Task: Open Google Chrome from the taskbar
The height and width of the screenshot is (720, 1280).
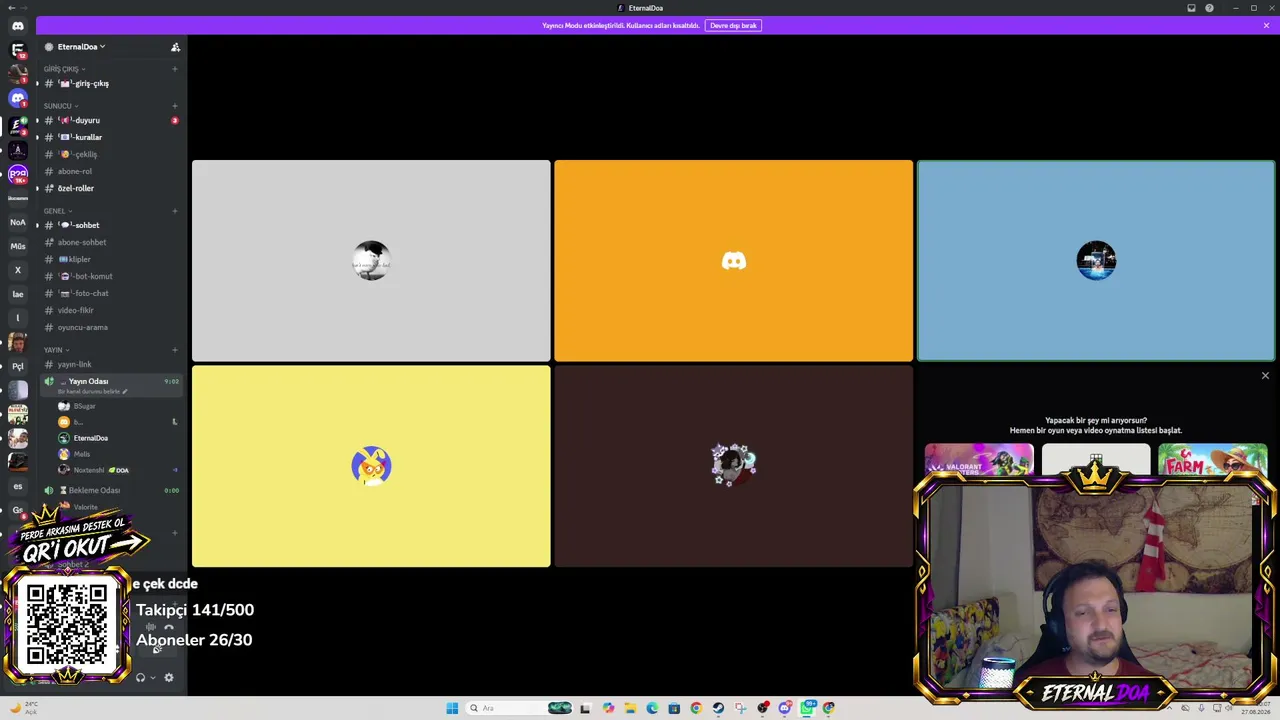Action: pyautogui.click(x=696, y=708)
